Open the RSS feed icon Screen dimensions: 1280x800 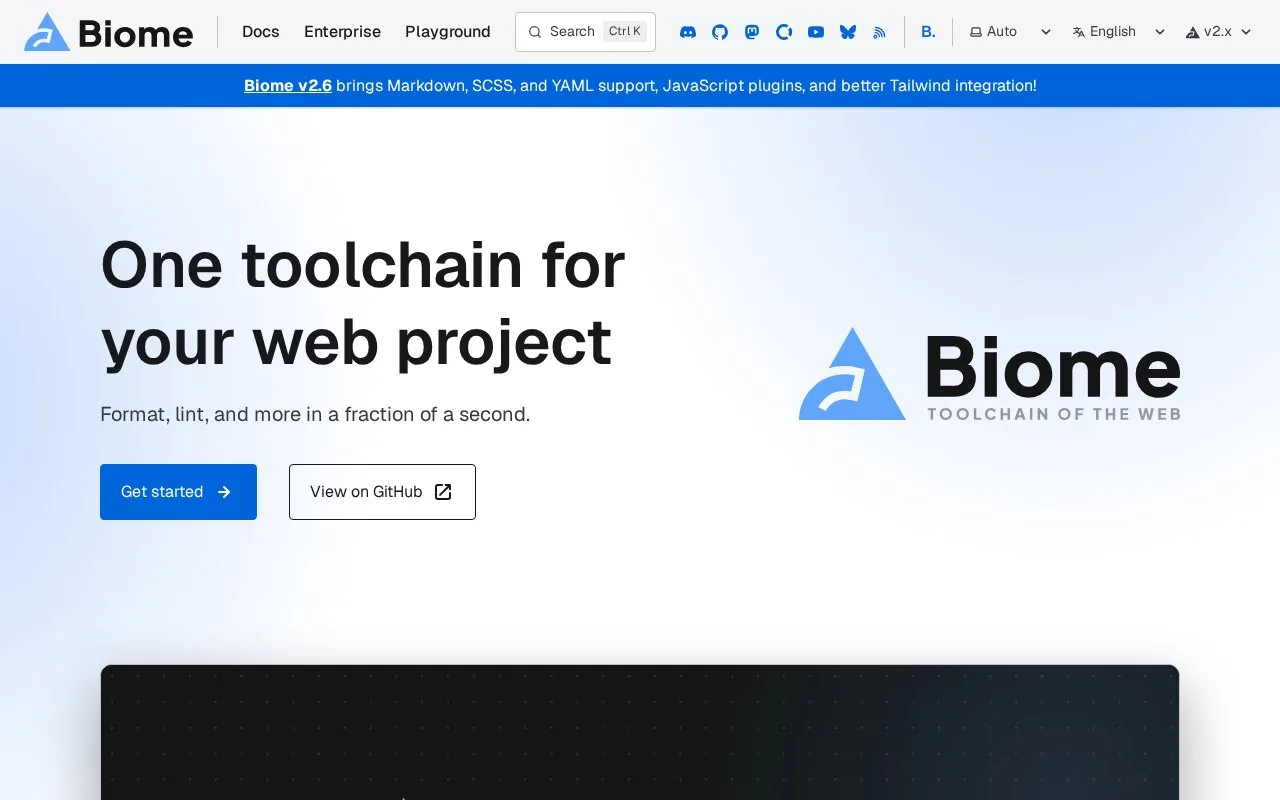tap(880, 32)
